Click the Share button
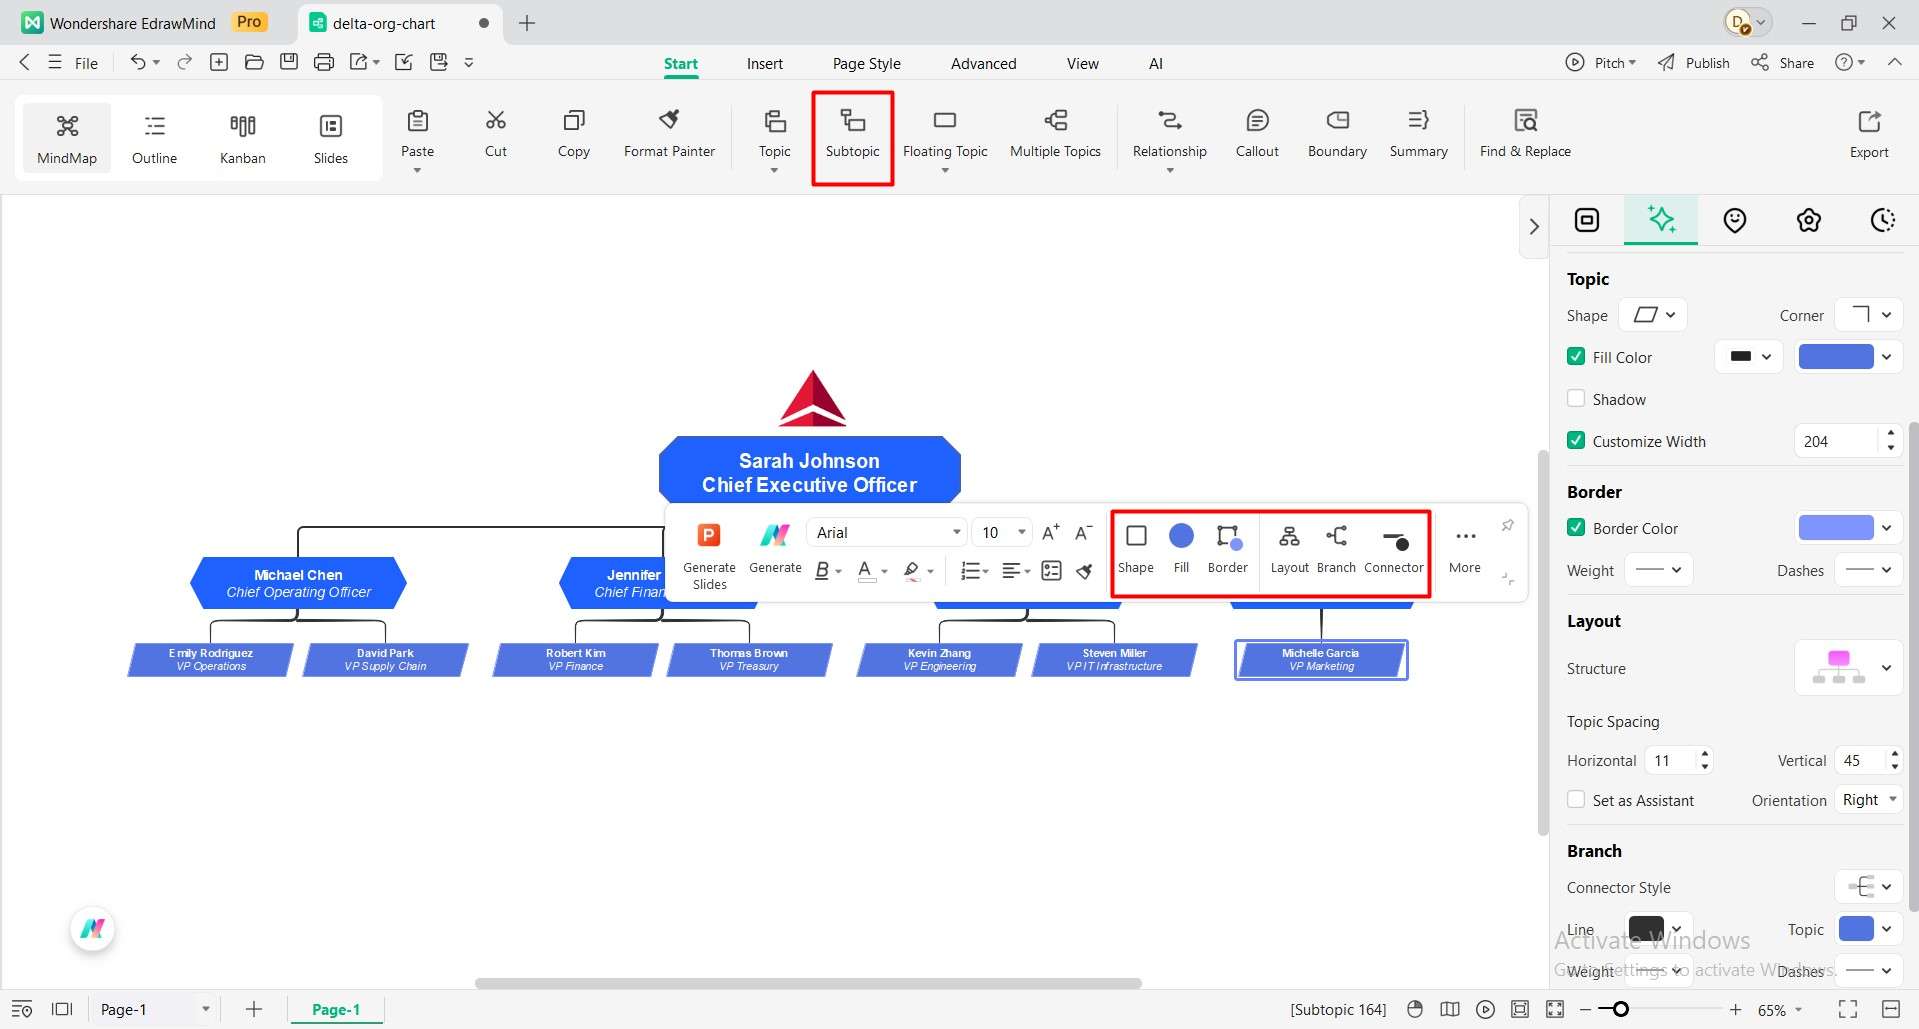The image size is (1919, 1029). pos(1783,62)
